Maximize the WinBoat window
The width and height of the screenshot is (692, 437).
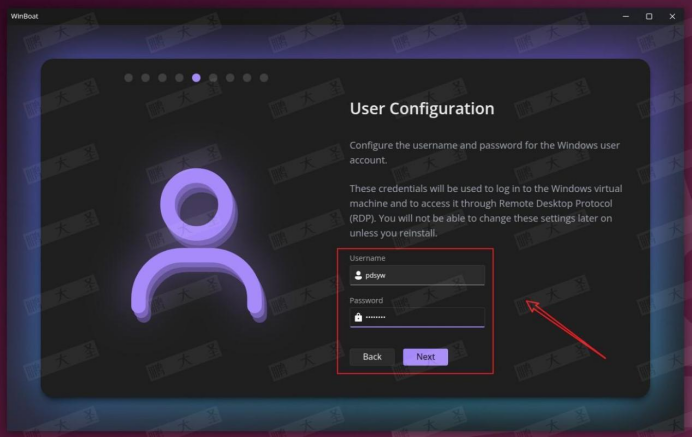(x=649, y=16)
